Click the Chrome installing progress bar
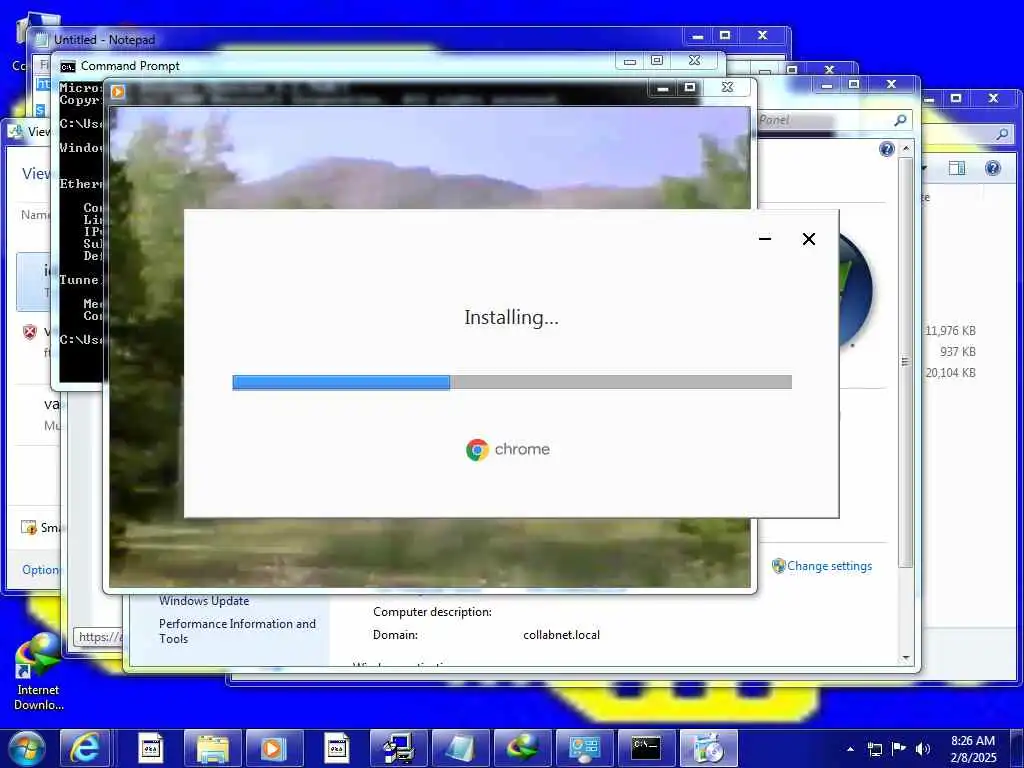The height and width of the screenshot is (768, 1024). [512, 382]
